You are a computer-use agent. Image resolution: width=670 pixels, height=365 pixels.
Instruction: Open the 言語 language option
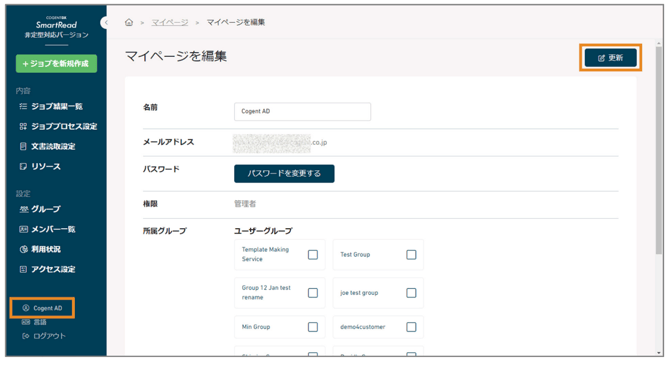click(40, 322)
